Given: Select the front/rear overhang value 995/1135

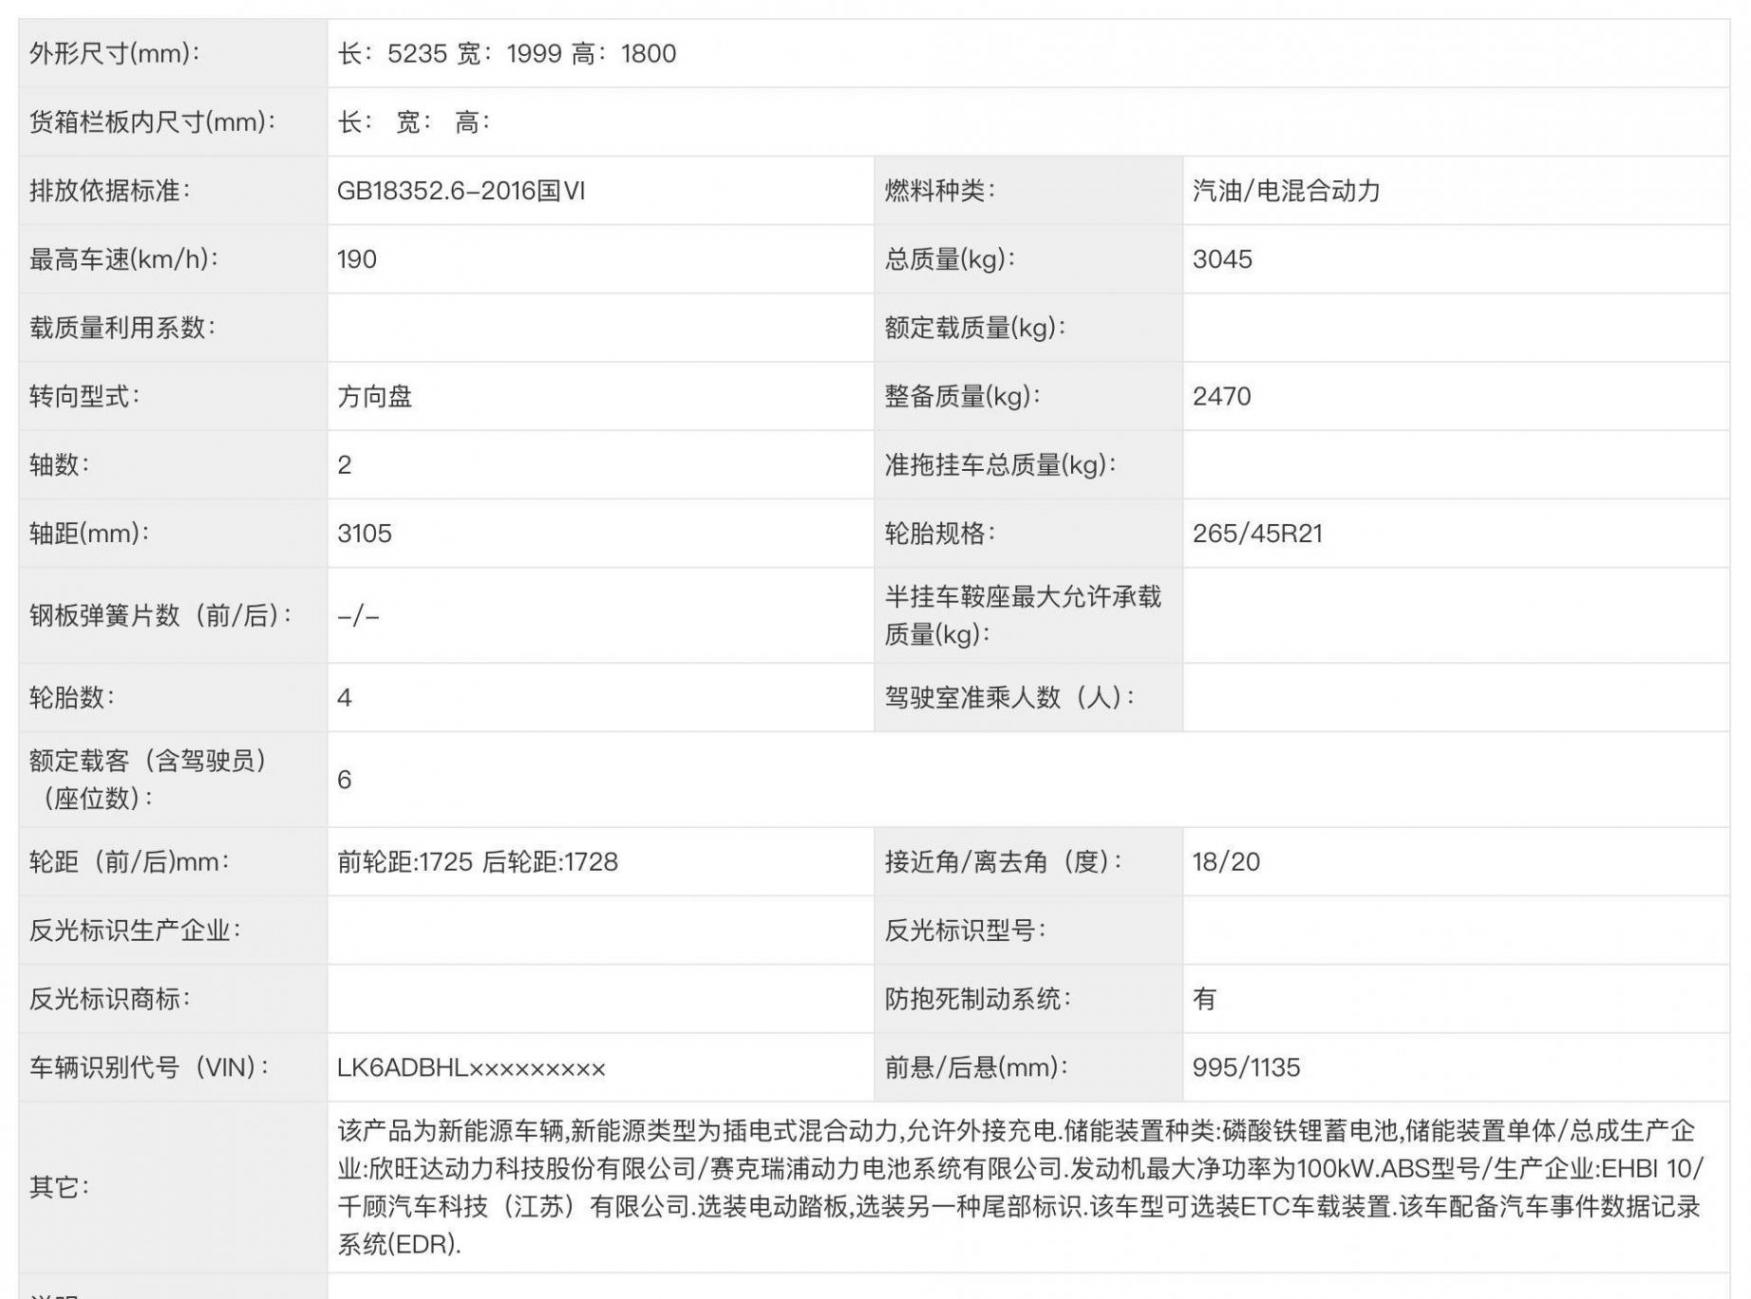Looking at the screenshot, I should 1246,1068.
